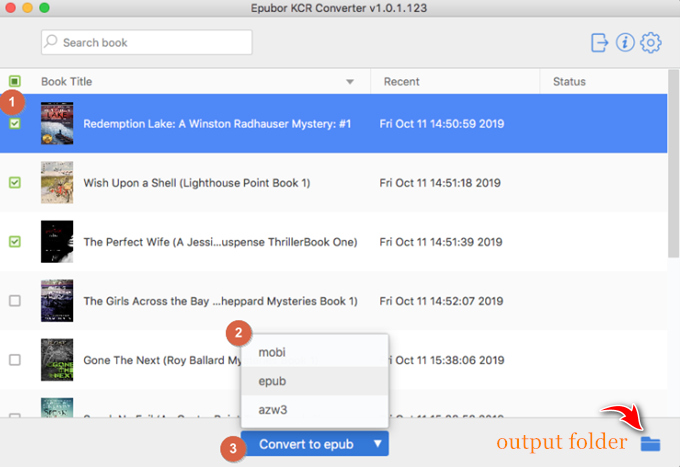
Task: Open format dropdown arrow beside Convert button
Action: point(378,444)
